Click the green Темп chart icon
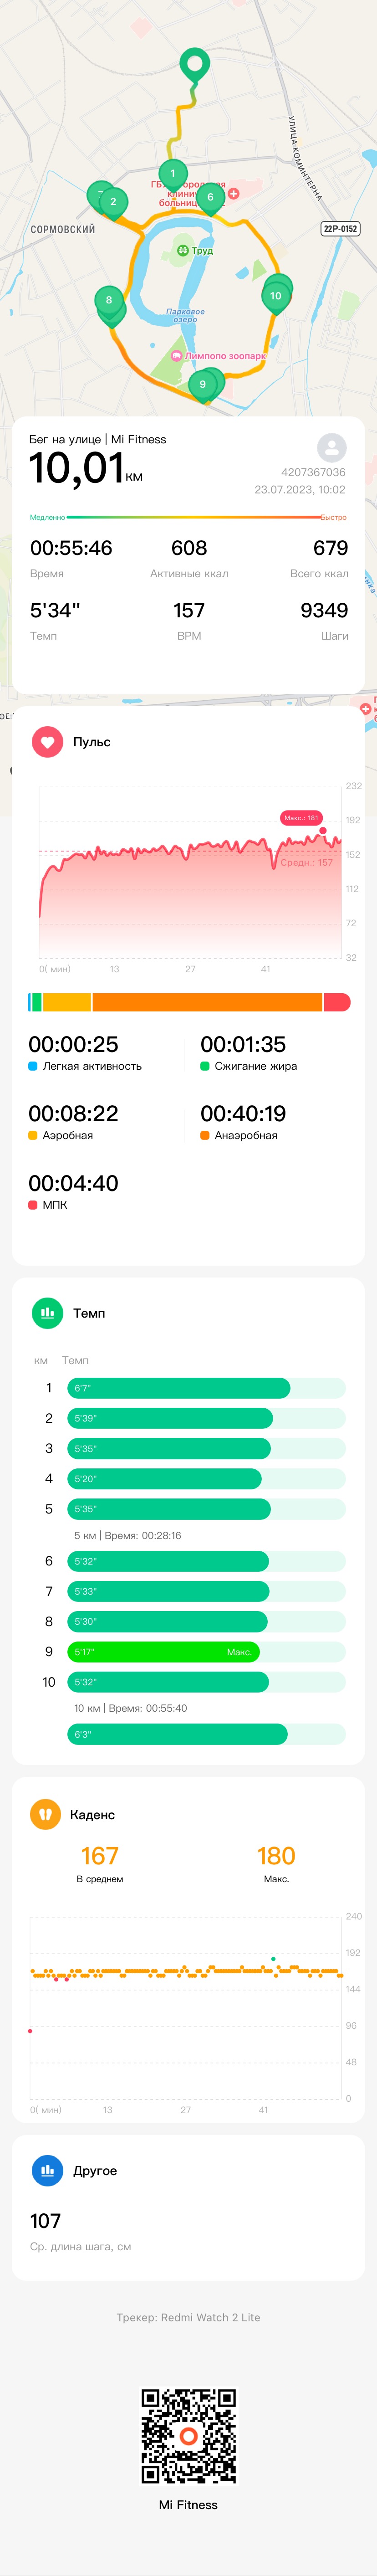The width and height of the screenshot is (377, 2576). tap(47, 1313)
